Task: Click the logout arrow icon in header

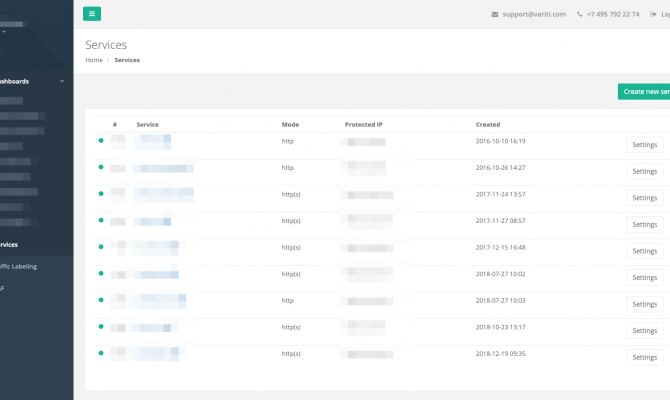Action: pos(653,14)
